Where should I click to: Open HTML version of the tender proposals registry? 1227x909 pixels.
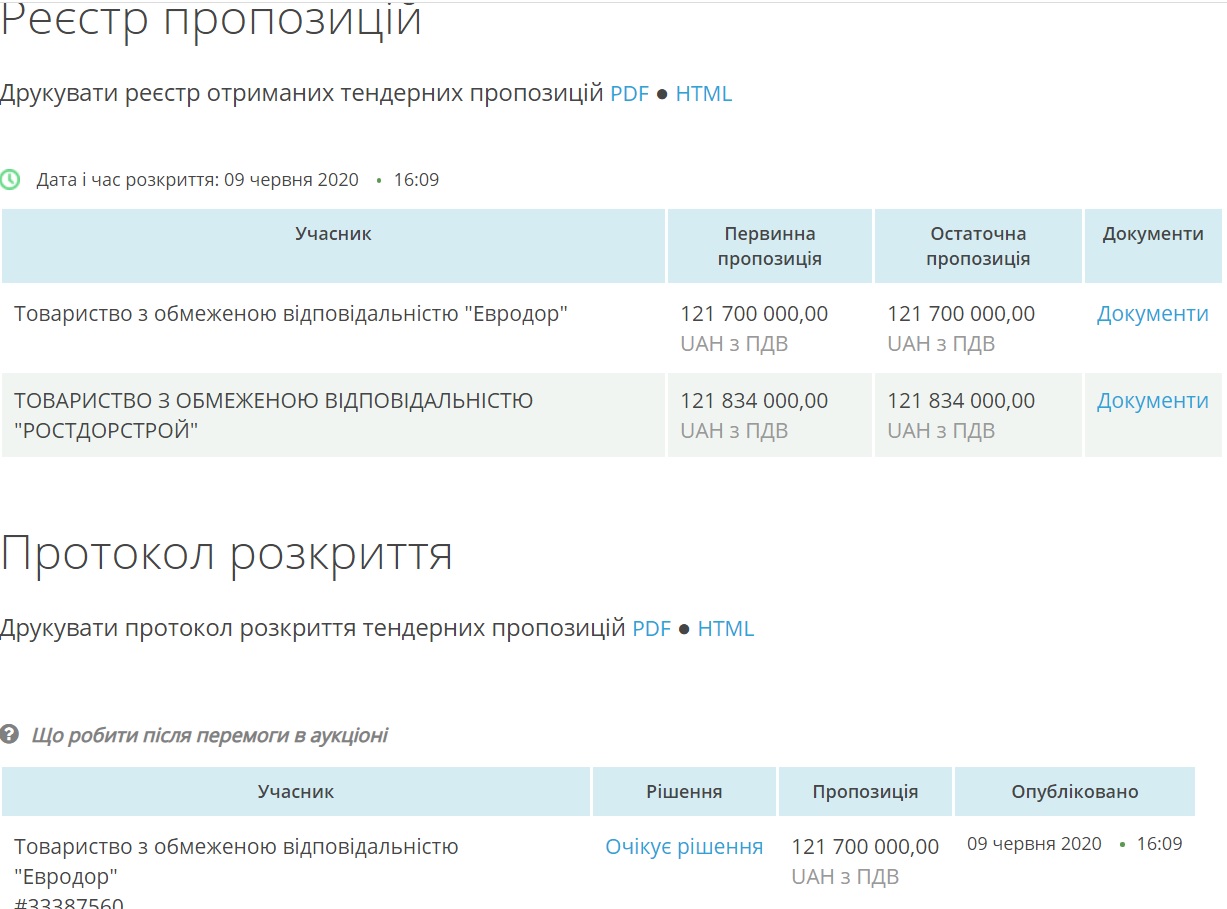coord(704,94)
